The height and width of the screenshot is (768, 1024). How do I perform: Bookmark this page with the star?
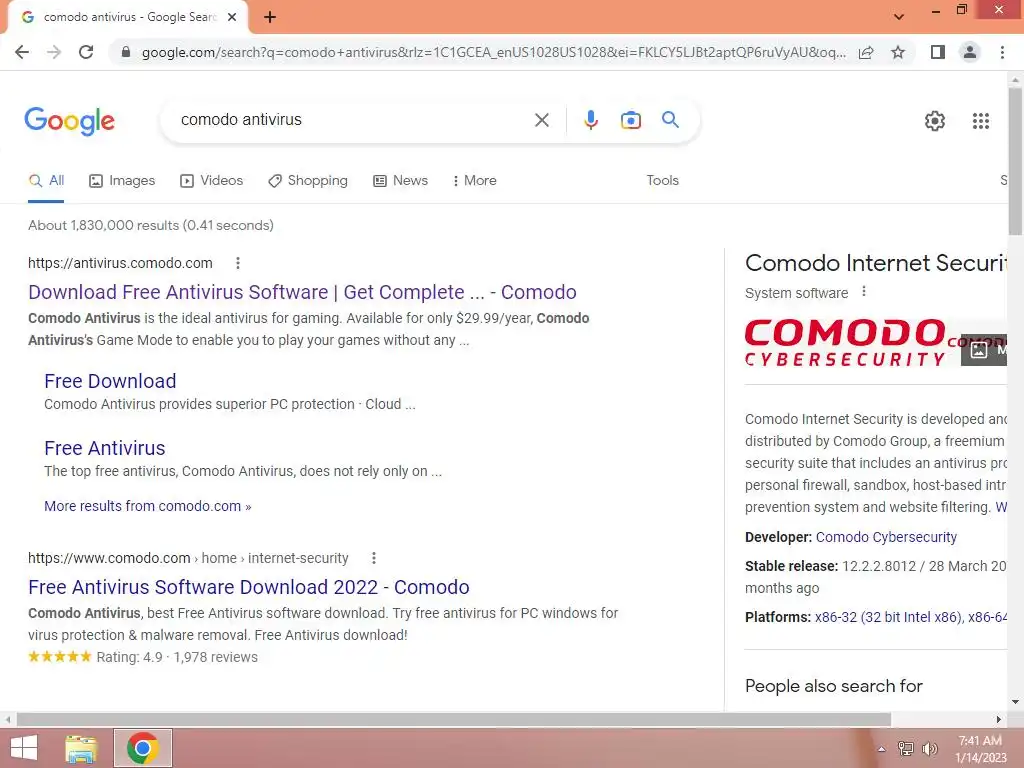(x=898, y=52)
